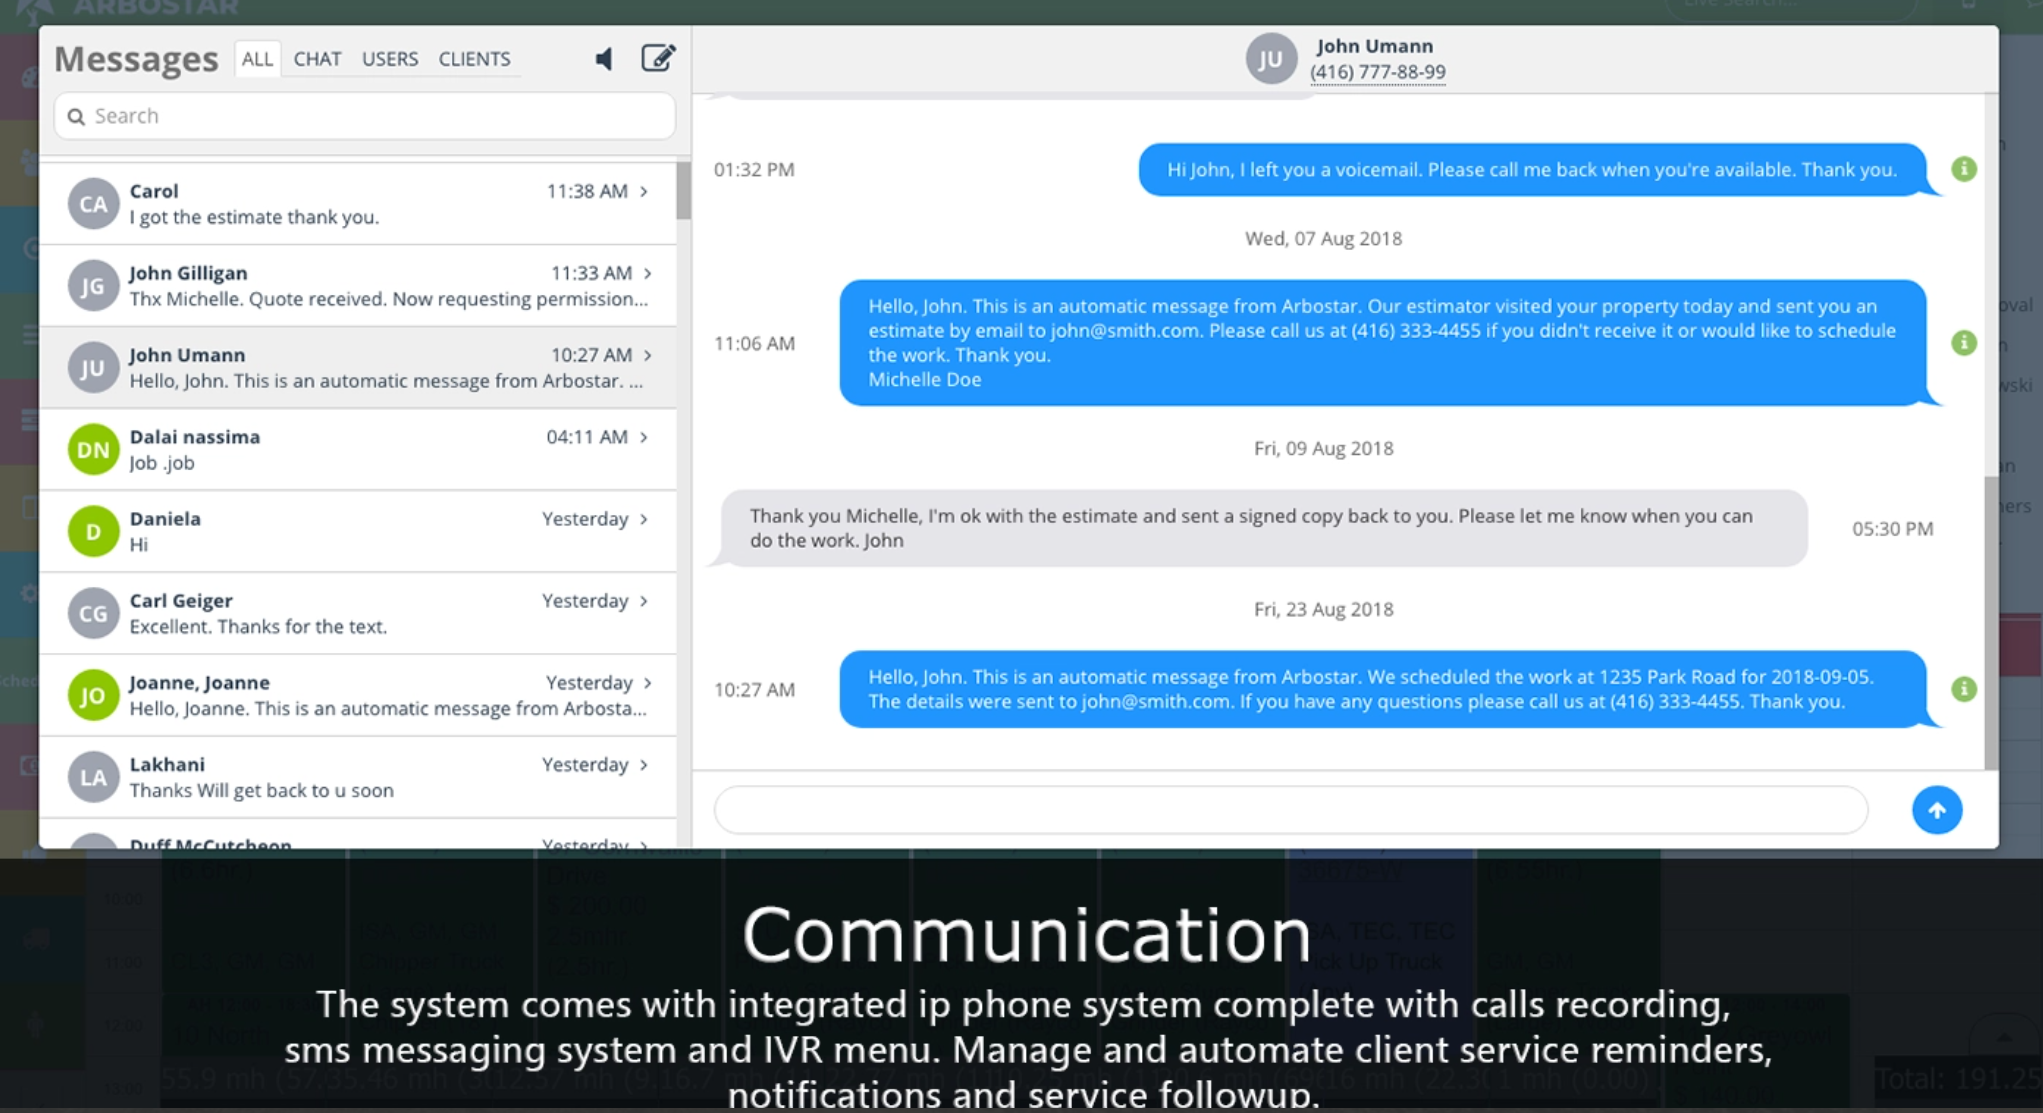Focus the message compose field
This screenshot has height=1113, width=2043.
[1290, 810]
